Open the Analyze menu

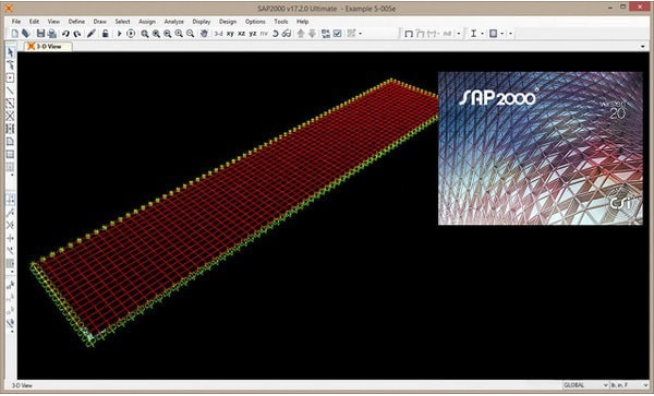174,21
